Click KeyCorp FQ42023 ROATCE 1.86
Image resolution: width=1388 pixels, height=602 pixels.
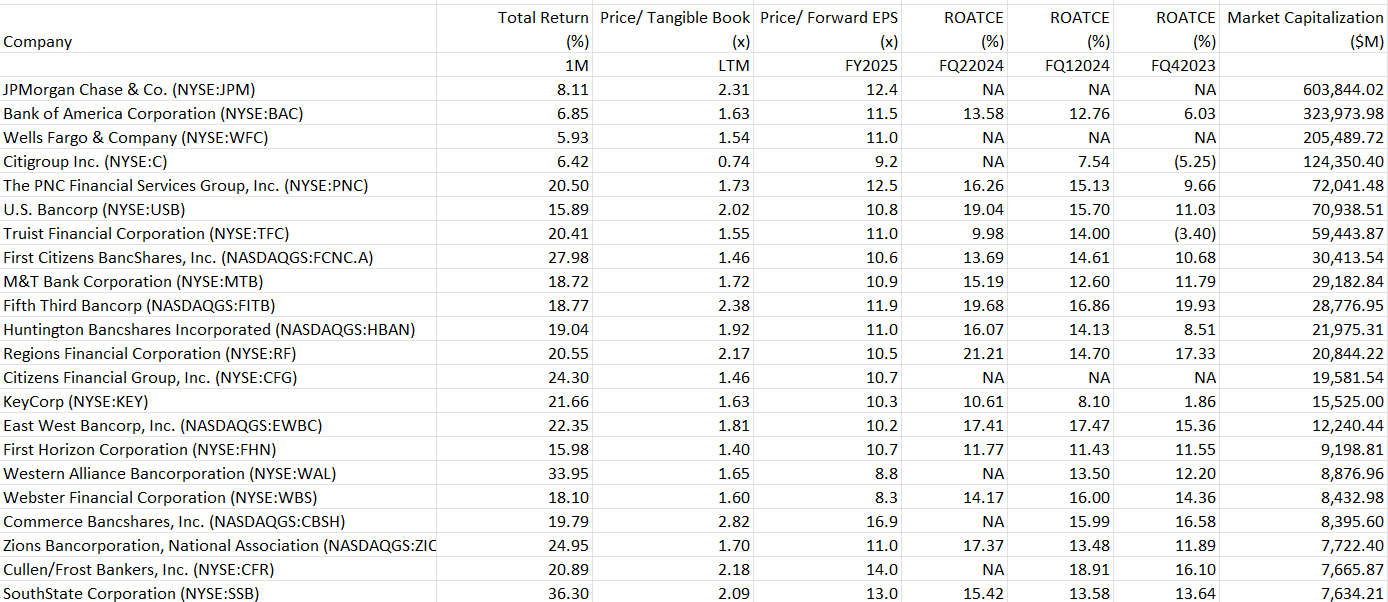[1168, 401]
